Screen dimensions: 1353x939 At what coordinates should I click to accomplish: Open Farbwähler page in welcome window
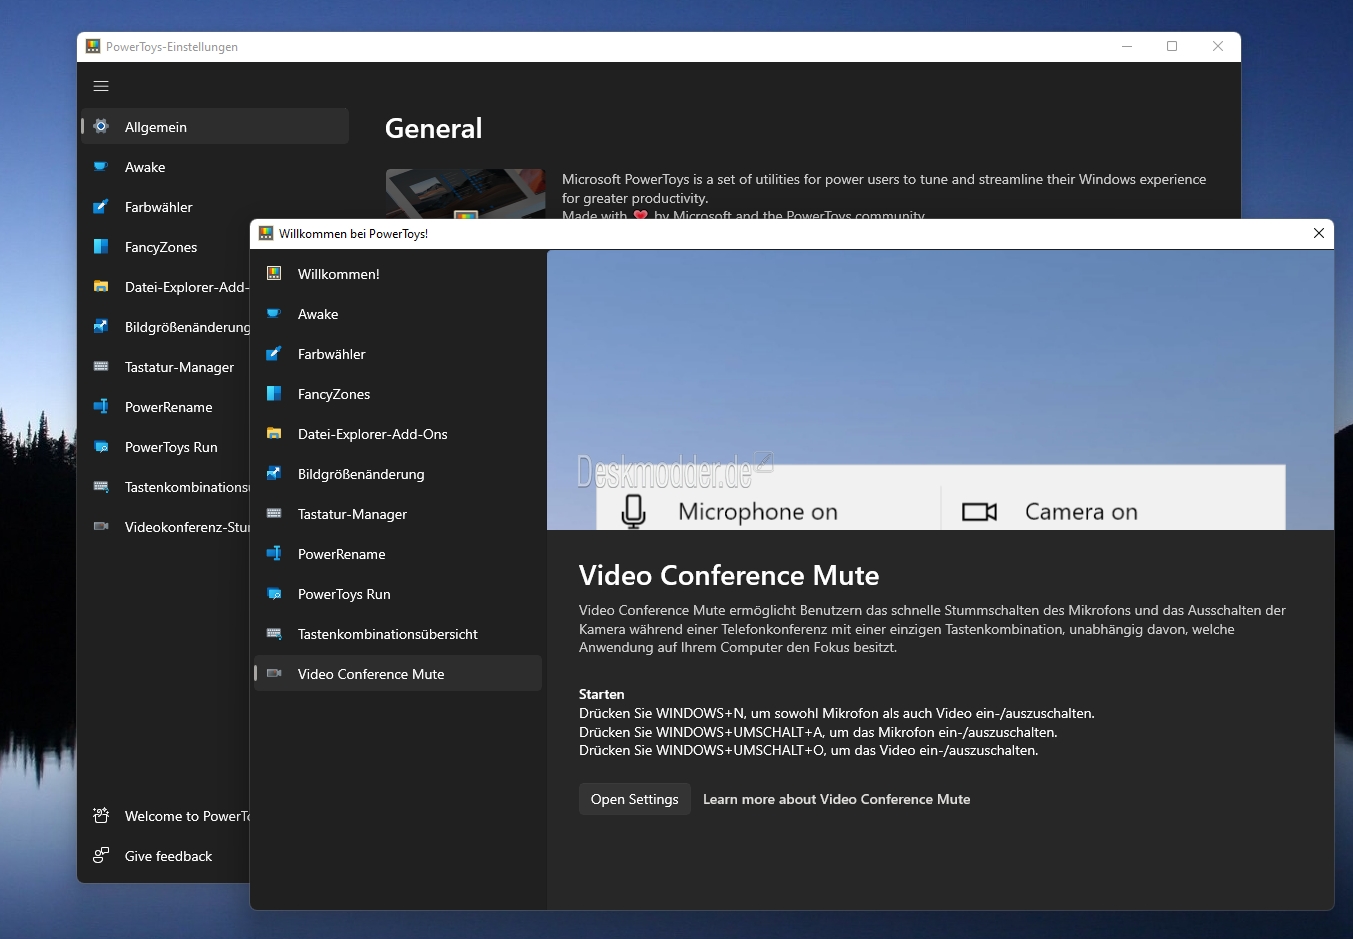pyautogui.click(x=398, y=354)
